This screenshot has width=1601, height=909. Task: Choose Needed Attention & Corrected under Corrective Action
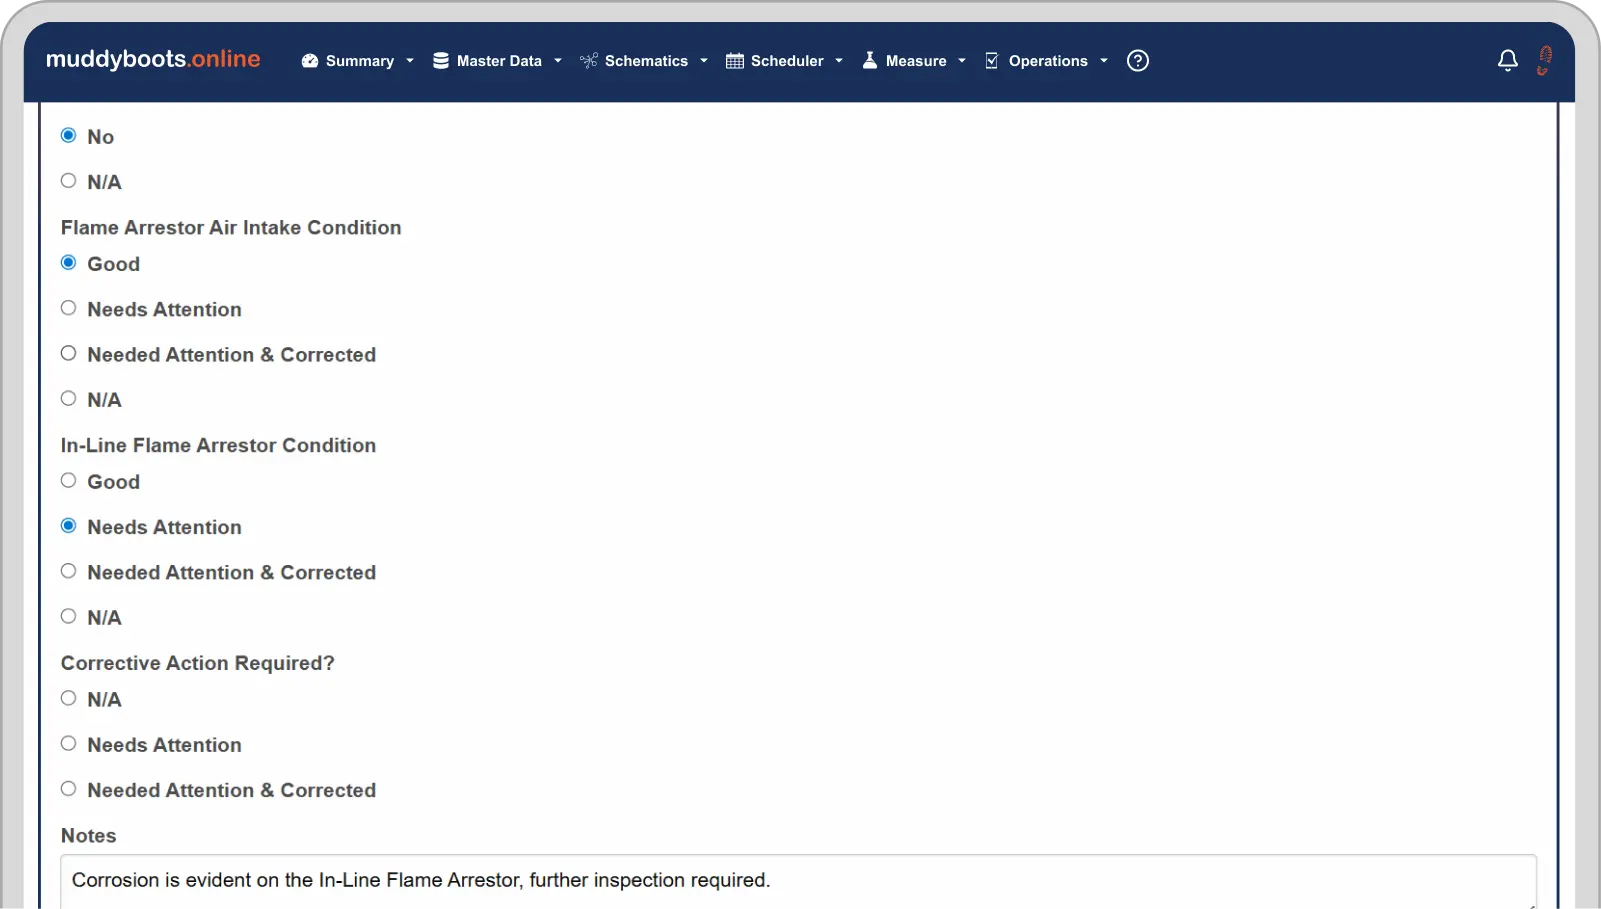[69, 789]
